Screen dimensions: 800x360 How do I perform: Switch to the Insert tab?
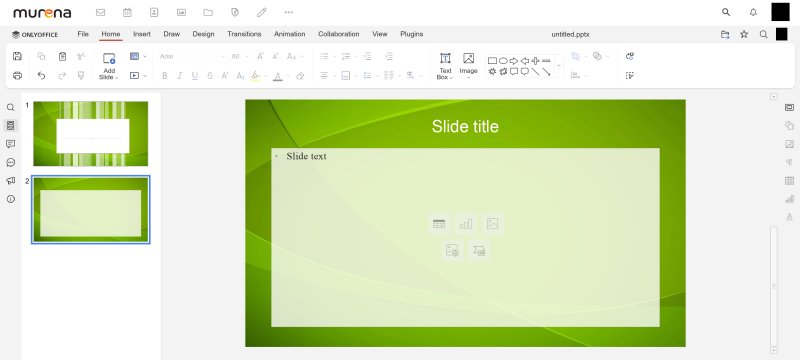(142, 34)
